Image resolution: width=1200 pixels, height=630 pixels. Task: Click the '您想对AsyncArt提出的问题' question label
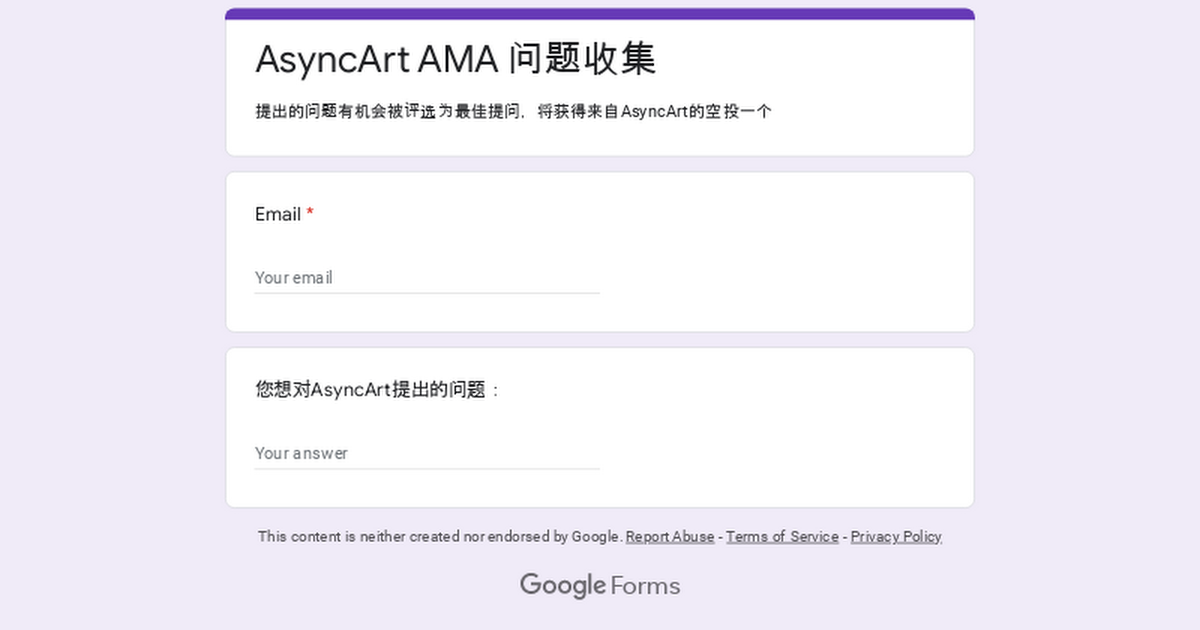(x=377, y=390)
